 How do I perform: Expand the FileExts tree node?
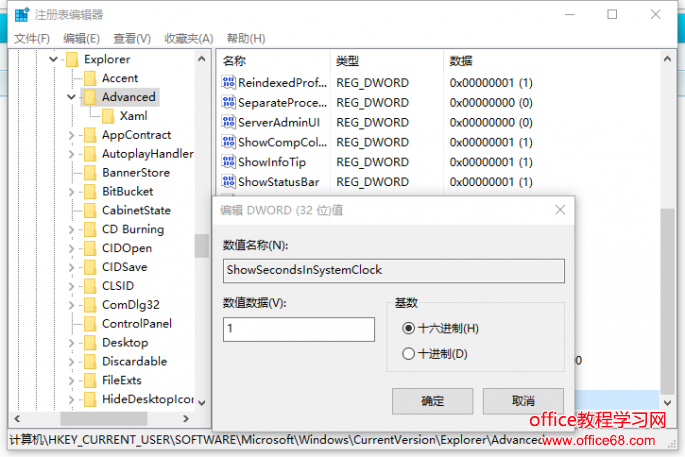click(71, 380)
